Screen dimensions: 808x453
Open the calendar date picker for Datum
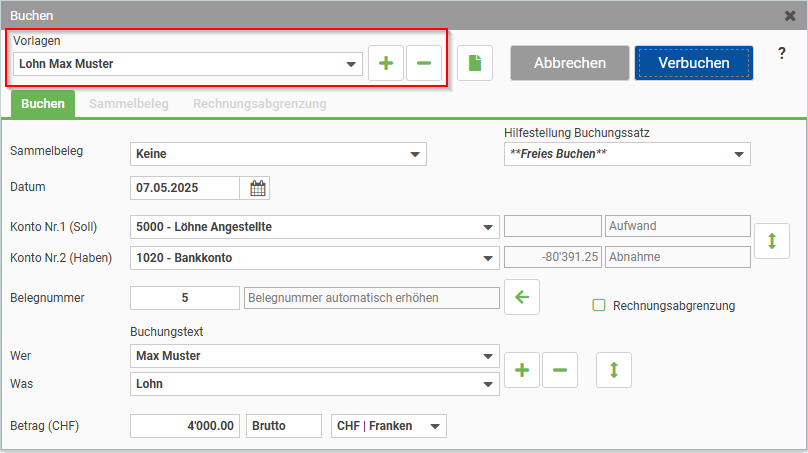click(x=257, y=188)
